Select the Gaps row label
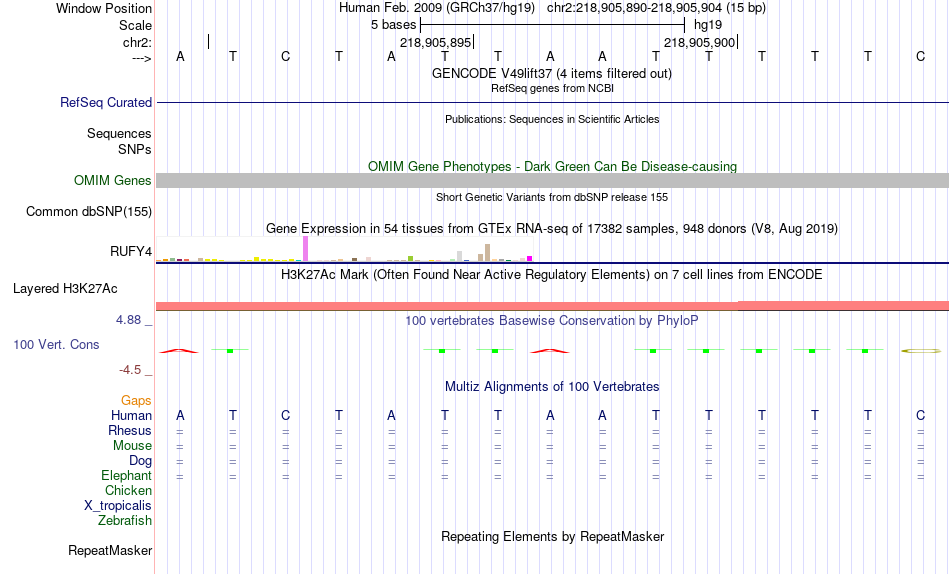Screen dimensions: 950x574 point(136,401)
